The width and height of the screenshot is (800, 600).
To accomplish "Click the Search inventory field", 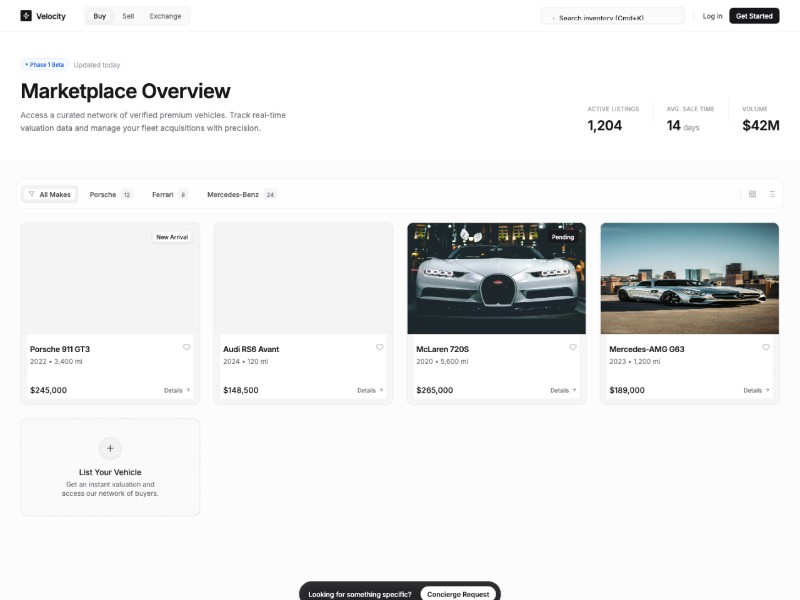I will [x=613, y=17].
